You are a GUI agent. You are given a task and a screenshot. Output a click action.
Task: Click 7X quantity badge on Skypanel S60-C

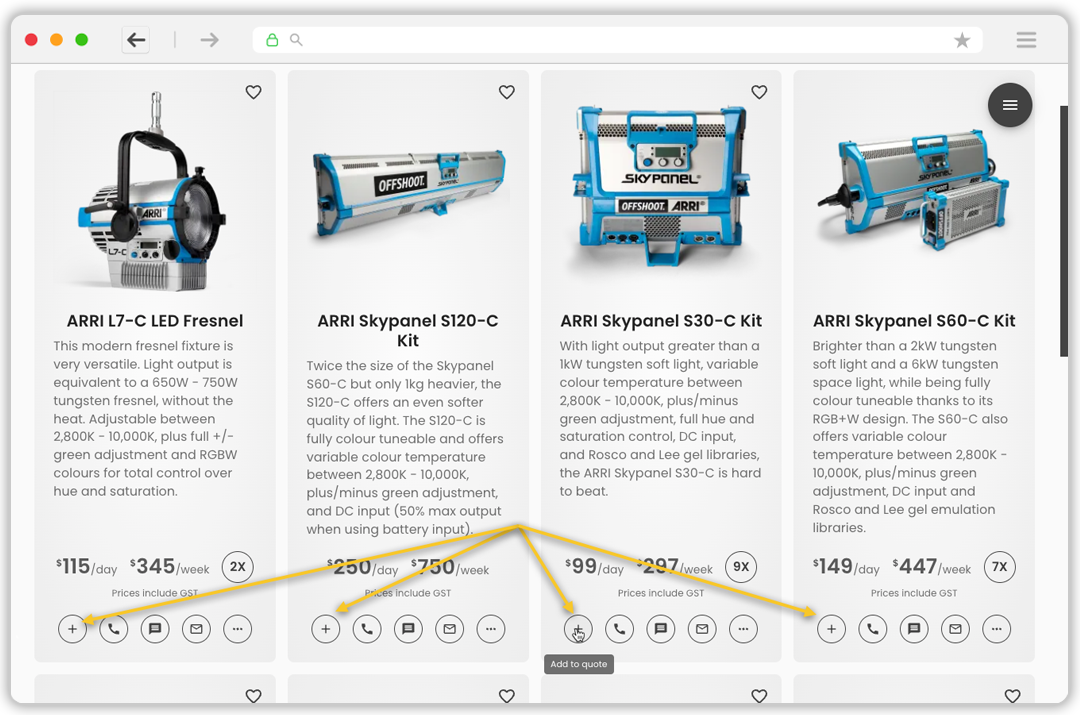click(999, 567)
